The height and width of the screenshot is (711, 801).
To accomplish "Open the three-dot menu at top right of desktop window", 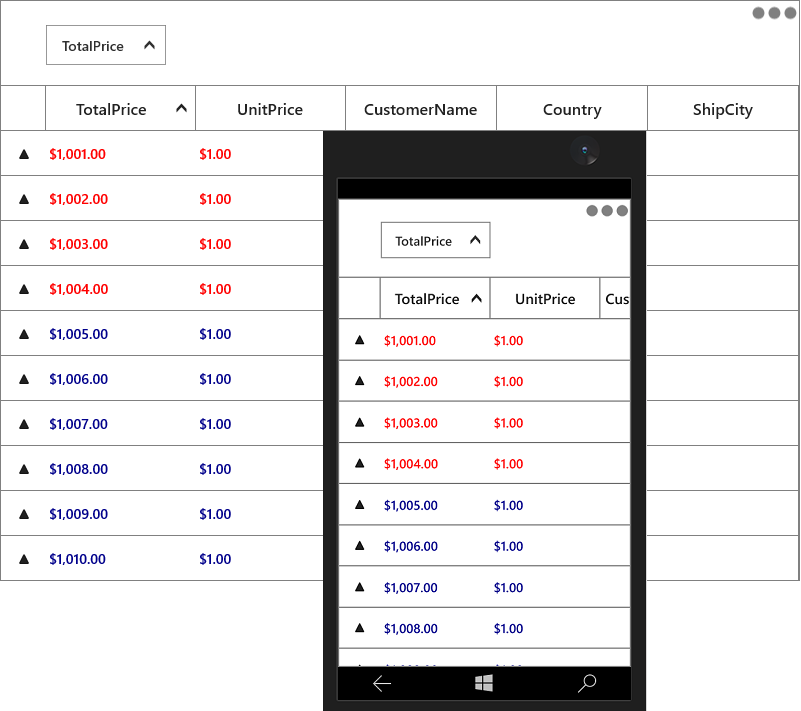I will [x=774, y=13].
